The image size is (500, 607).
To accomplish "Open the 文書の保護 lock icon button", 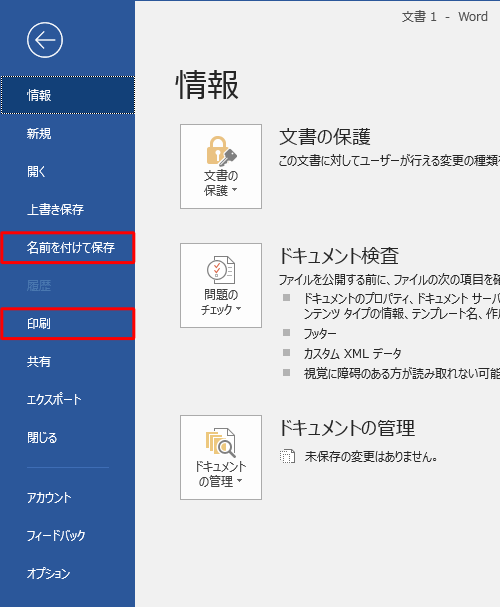I will tap(221, 166).
